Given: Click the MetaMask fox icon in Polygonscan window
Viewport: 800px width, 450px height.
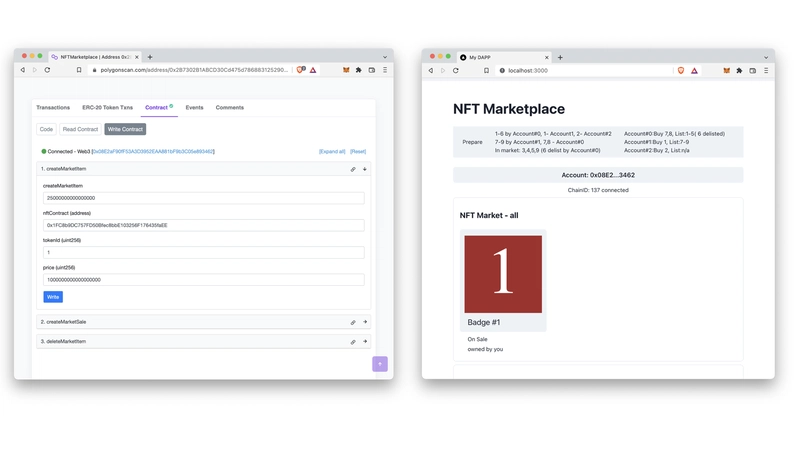Looking at the screenshot, I should [346, 70].
